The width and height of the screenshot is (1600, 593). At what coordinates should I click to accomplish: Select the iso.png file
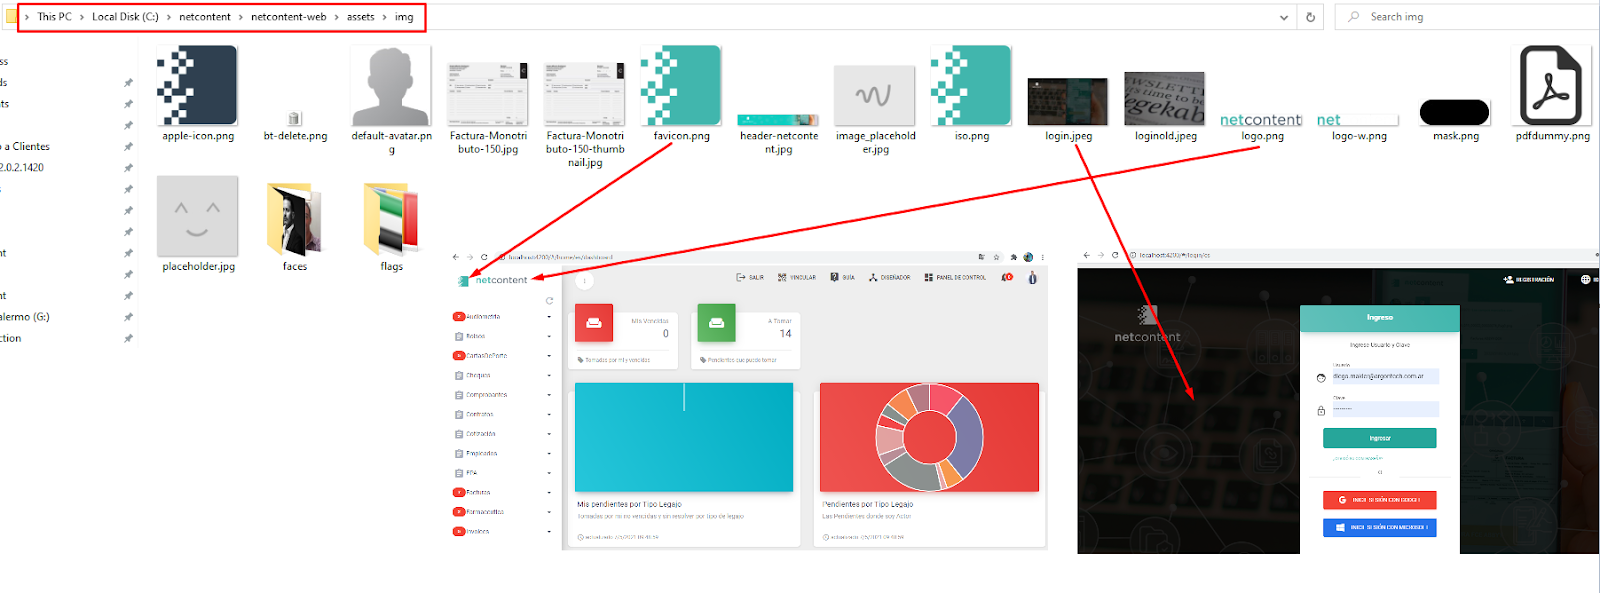pos(971,93)
